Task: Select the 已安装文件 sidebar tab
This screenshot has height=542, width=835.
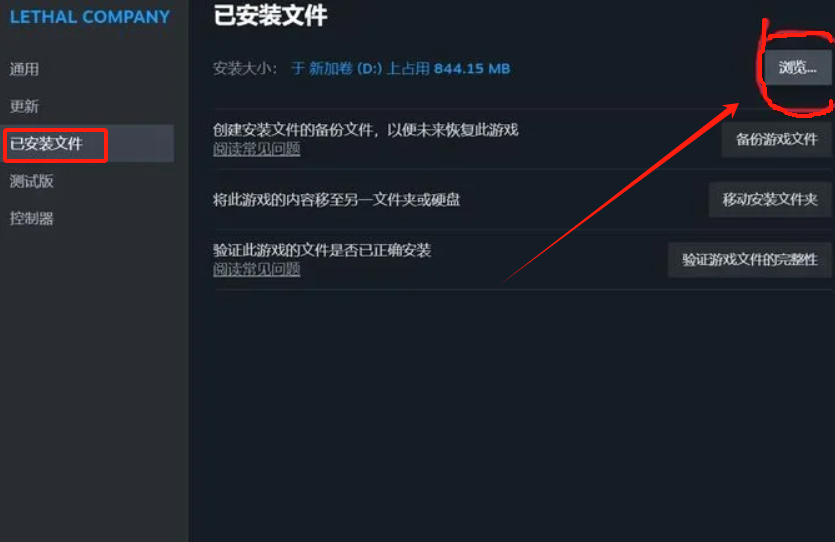Action: (88, 144)
